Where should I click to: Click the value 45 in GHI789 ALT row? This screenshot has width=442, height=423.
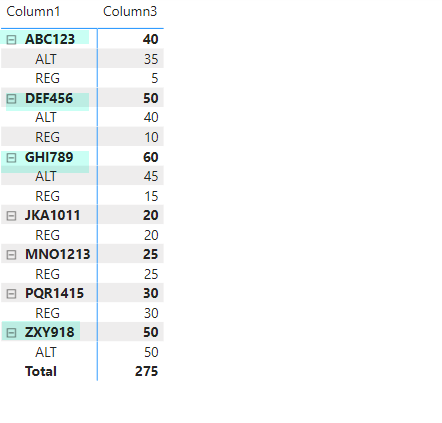[151, 176]
